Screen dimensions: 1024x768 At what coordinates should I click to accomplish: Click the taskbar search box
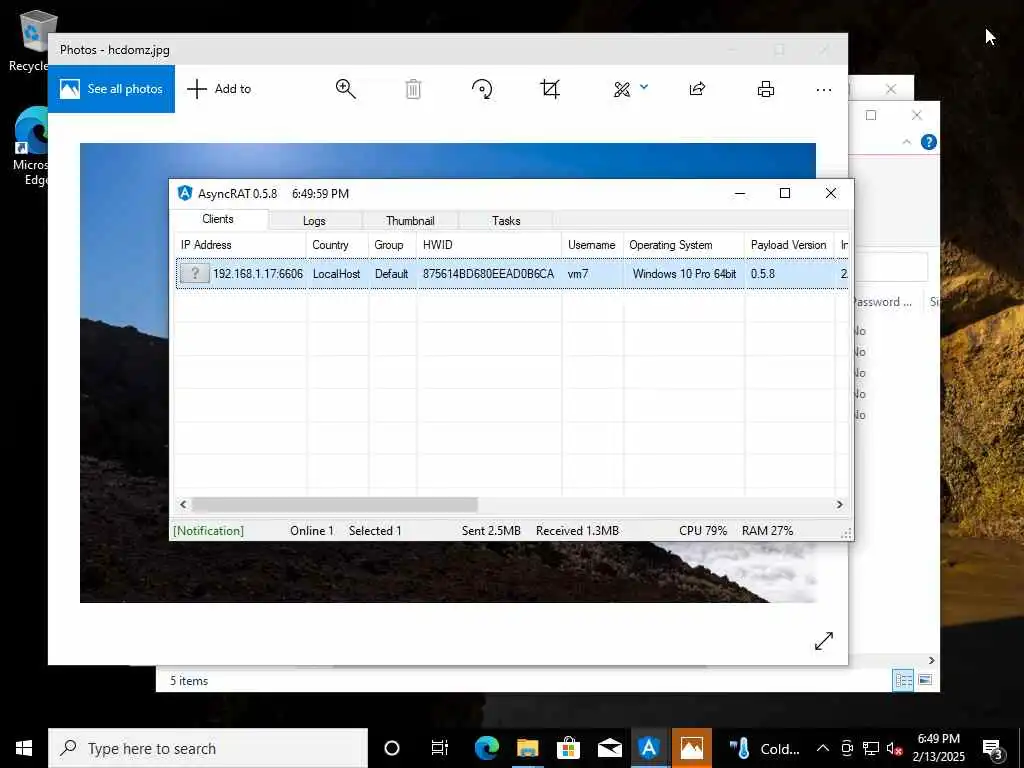click(x=208, y=748)
